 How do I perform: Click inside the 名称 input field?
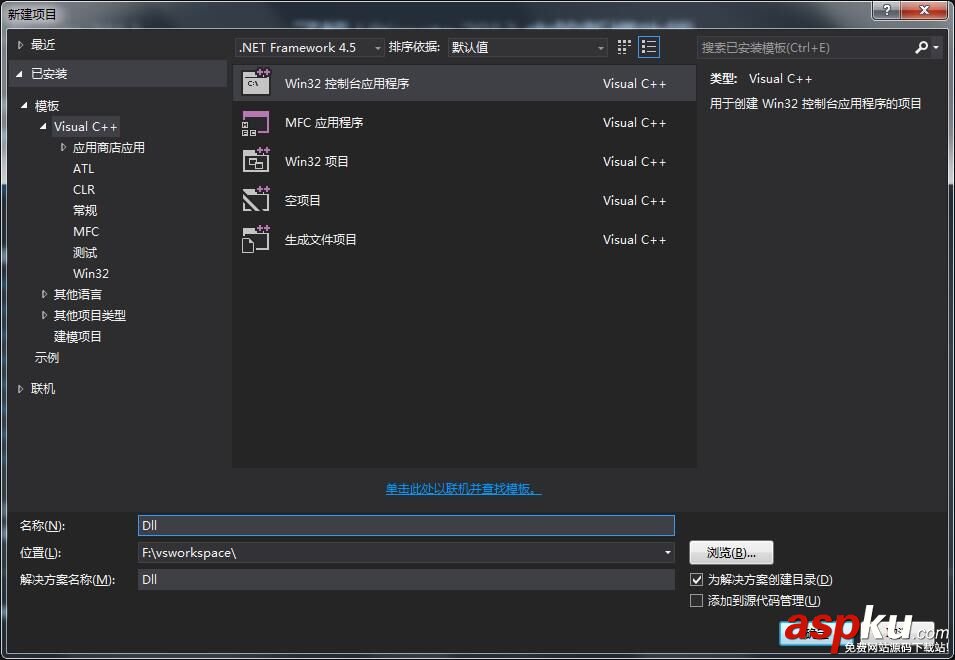pos(400,525)
